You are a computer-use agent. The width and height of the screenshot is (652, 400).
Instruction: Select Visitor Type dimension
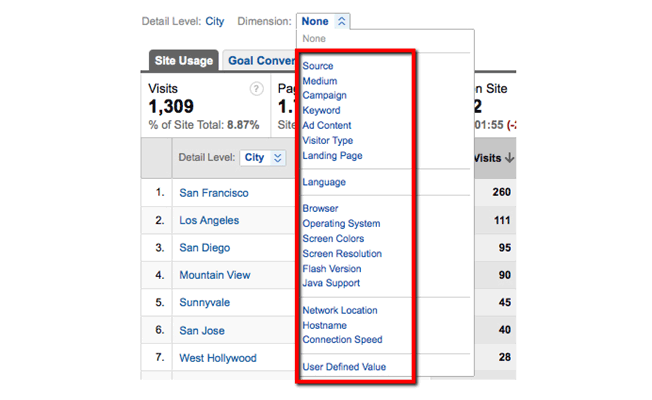(x=328, y=141)
